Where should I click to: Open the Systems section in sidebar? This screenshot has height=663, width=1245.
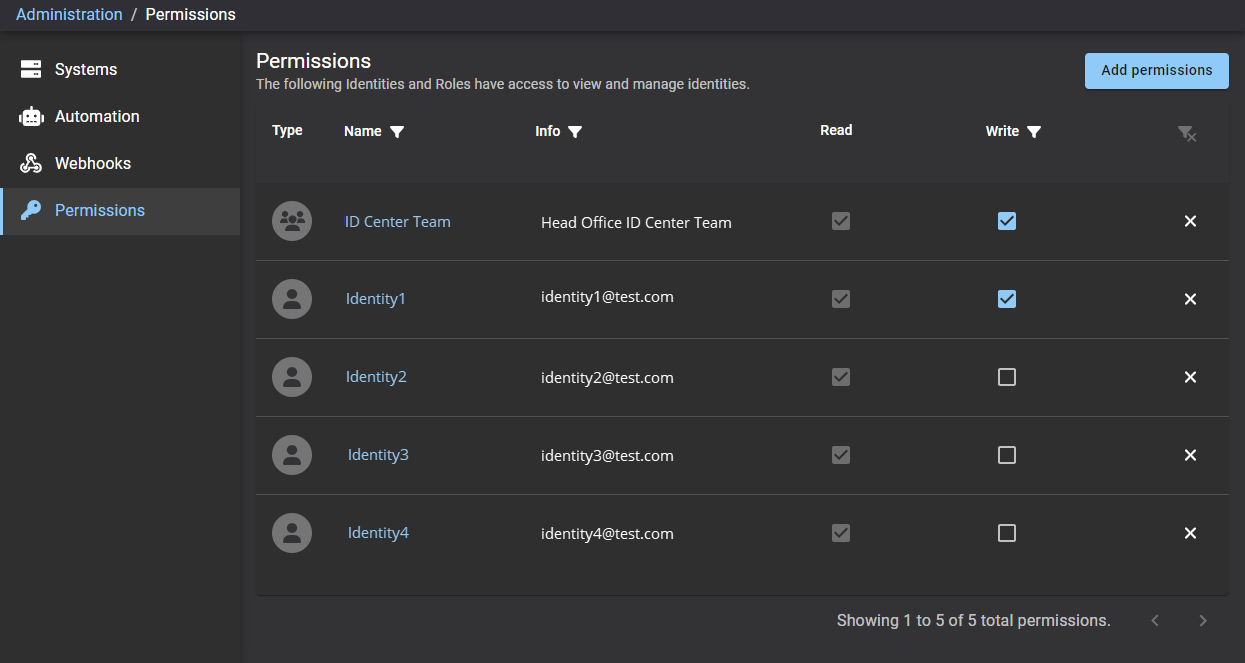[86, 70]
